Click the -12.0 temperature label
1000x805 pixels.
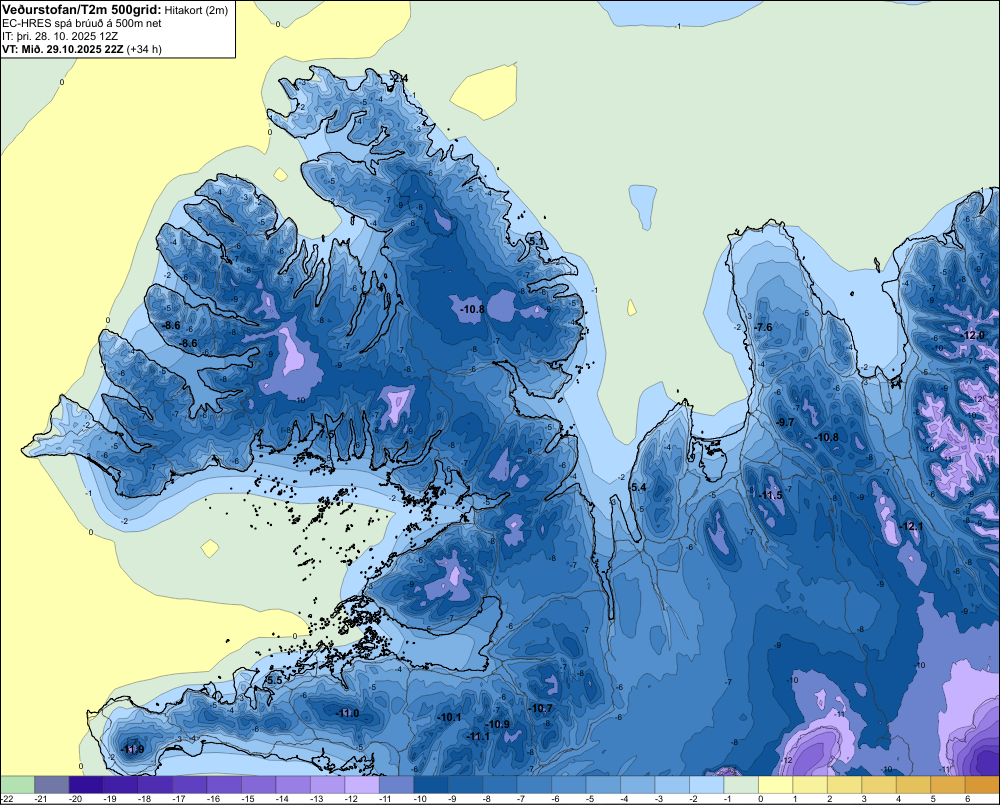(974, 336)
